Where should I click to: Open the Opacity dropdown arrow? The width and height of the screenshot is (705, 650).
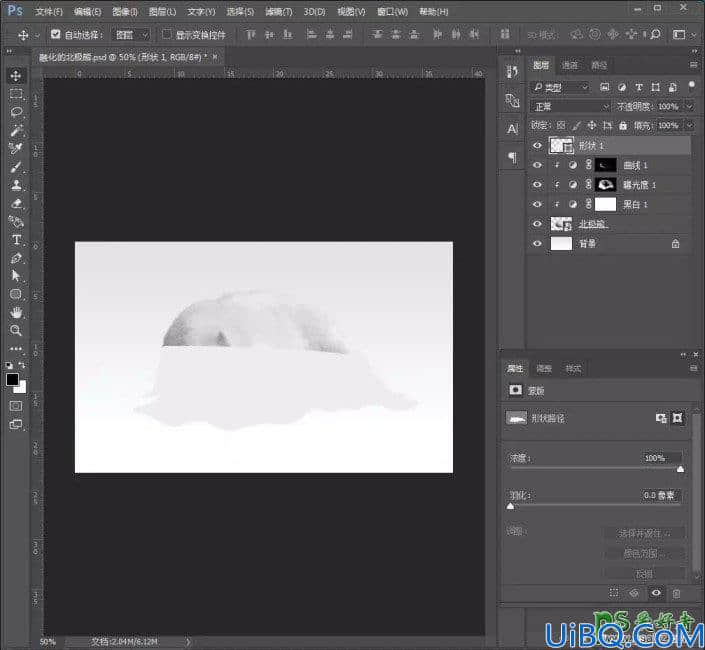[x=689, y=107]
